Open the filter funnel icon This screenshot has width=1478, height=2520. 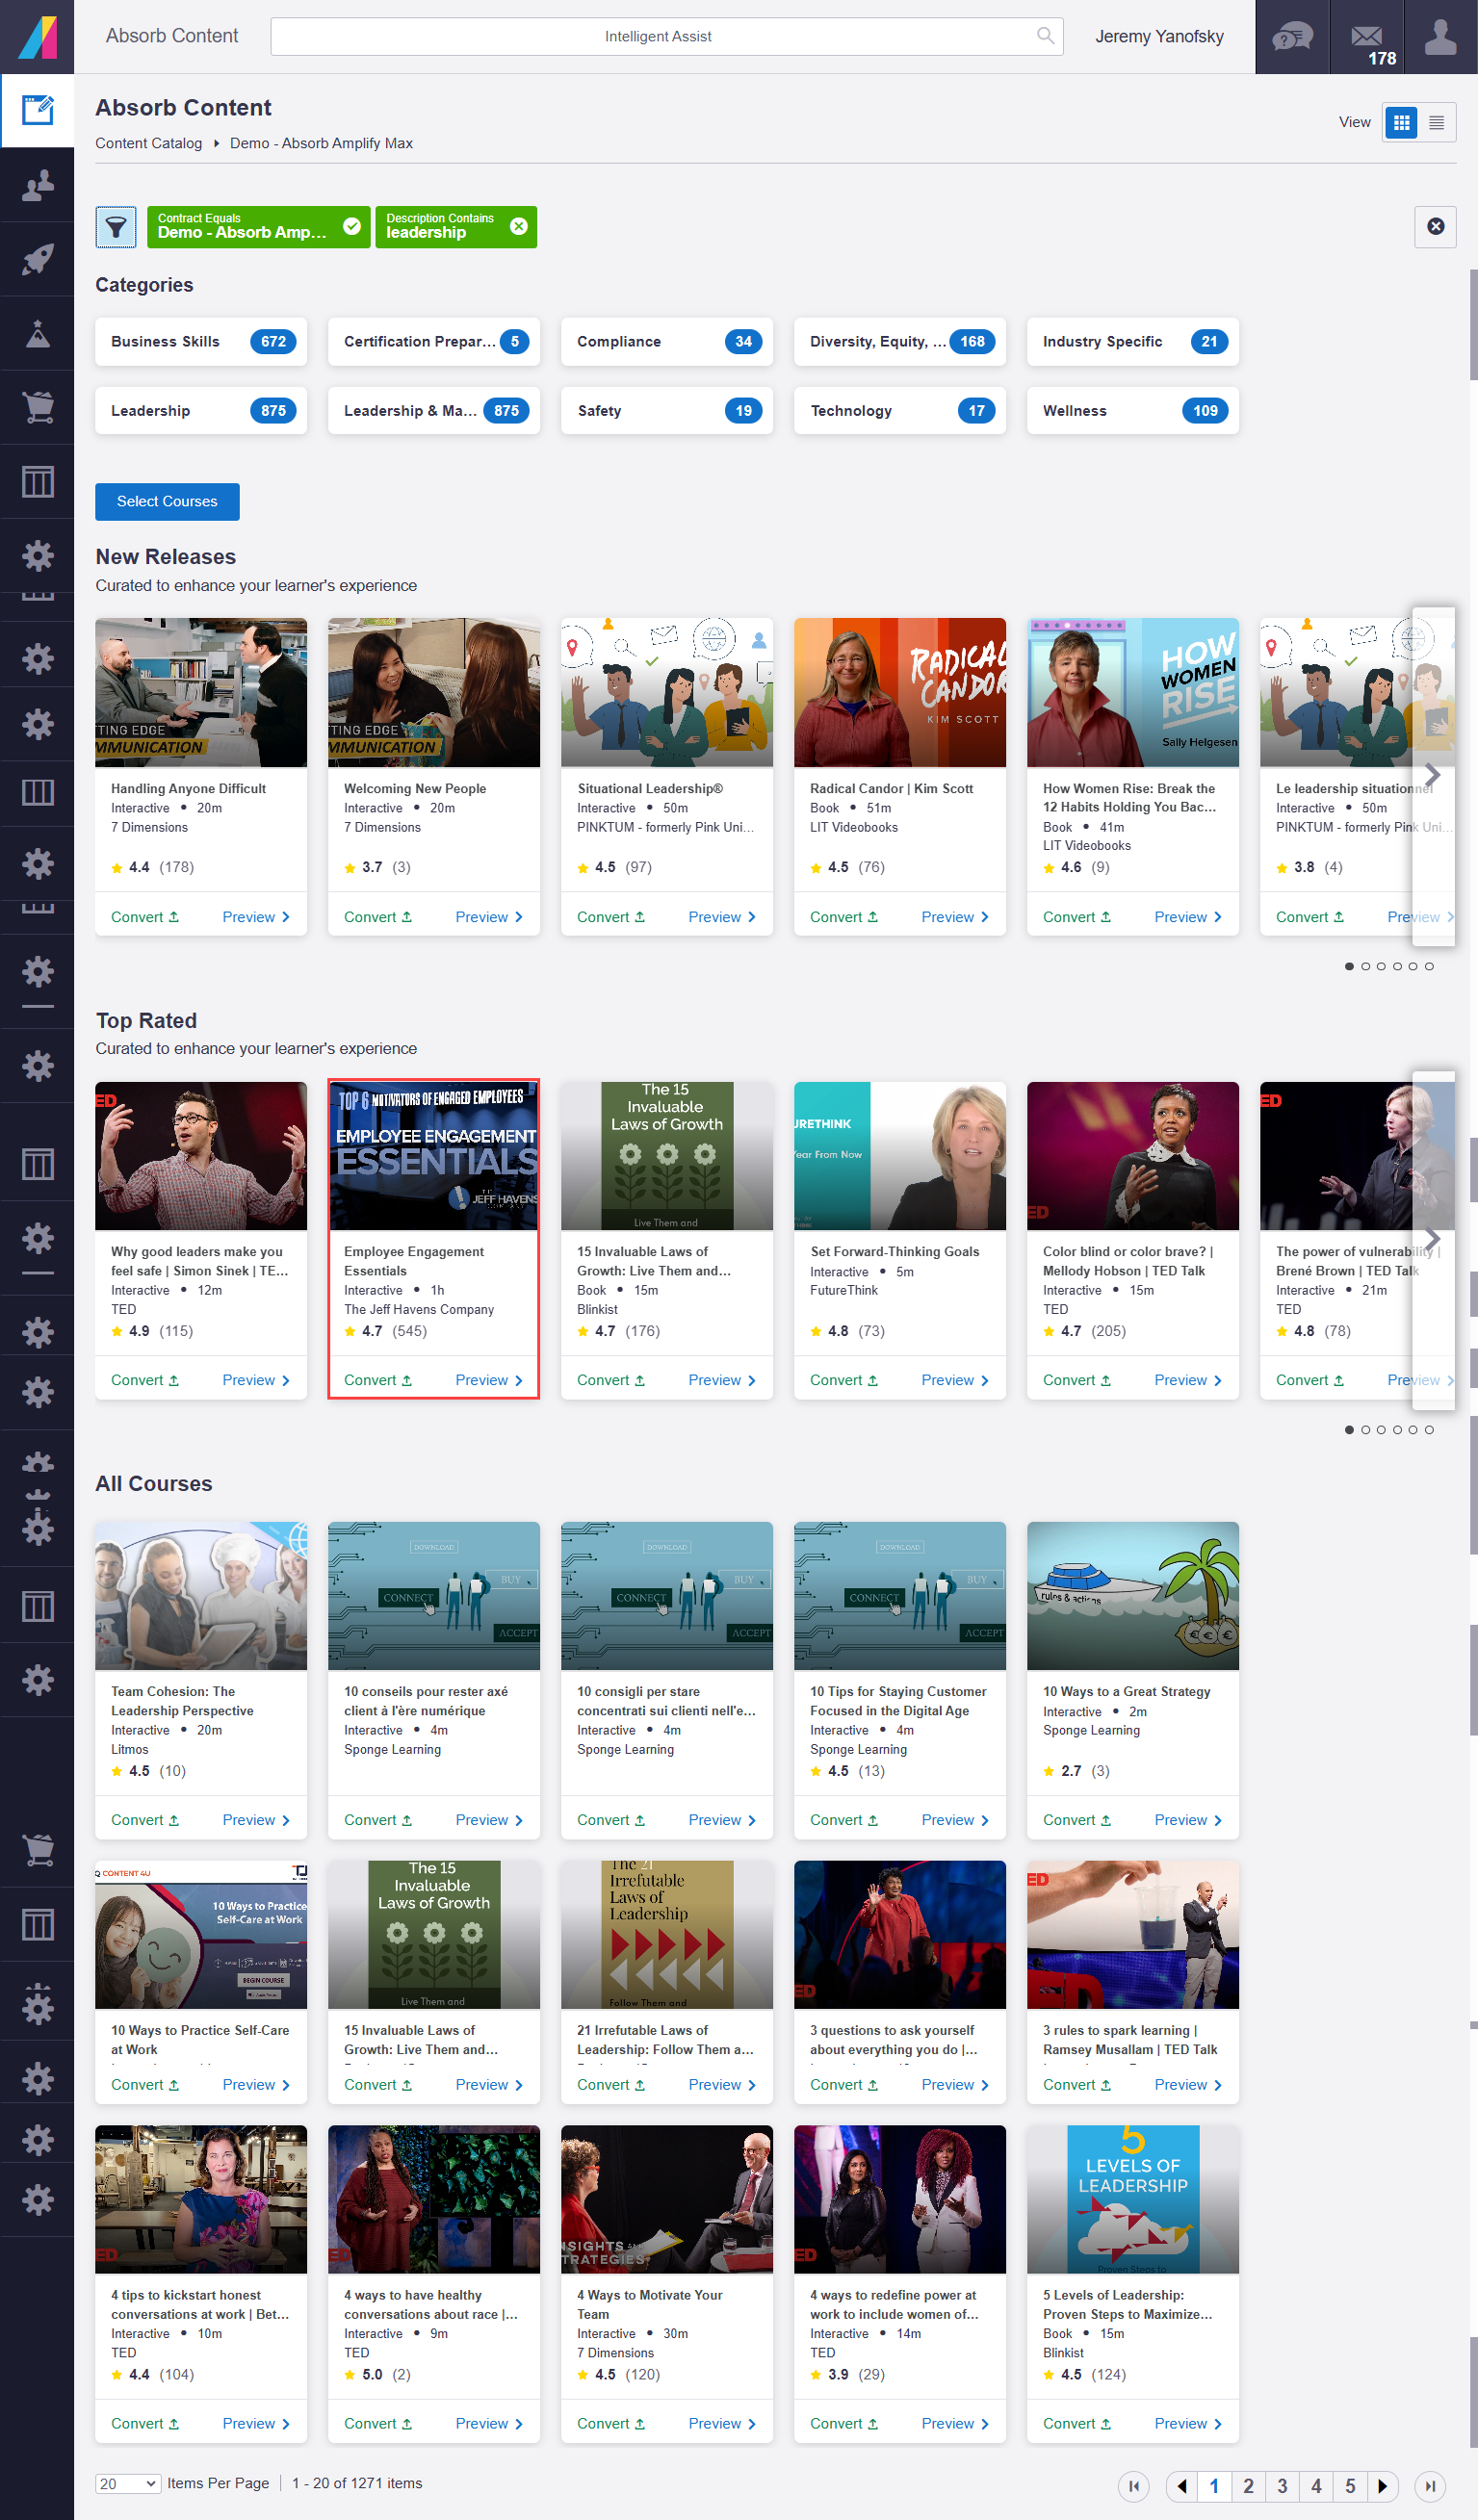[x=116, y=227]
